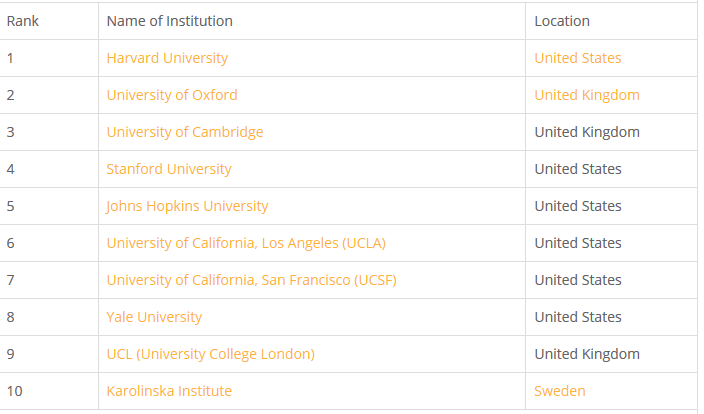Click the University of Oxford link

[172, 95]
